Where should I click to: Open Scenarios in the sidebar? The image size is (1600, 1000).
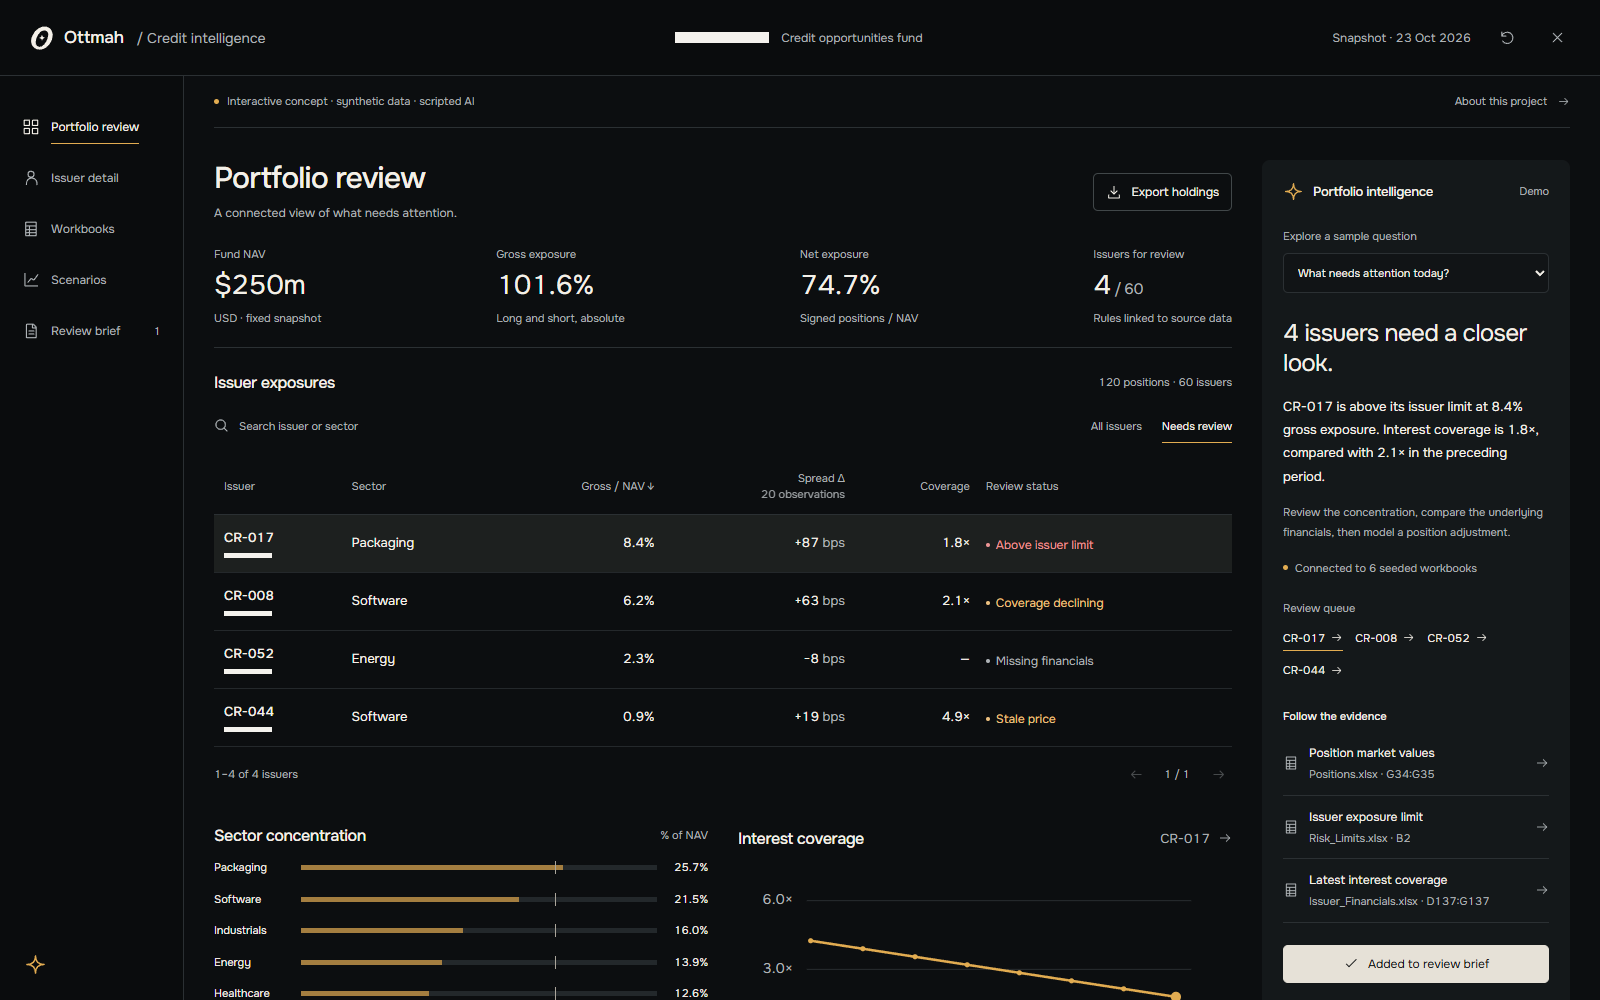point(78,280)
